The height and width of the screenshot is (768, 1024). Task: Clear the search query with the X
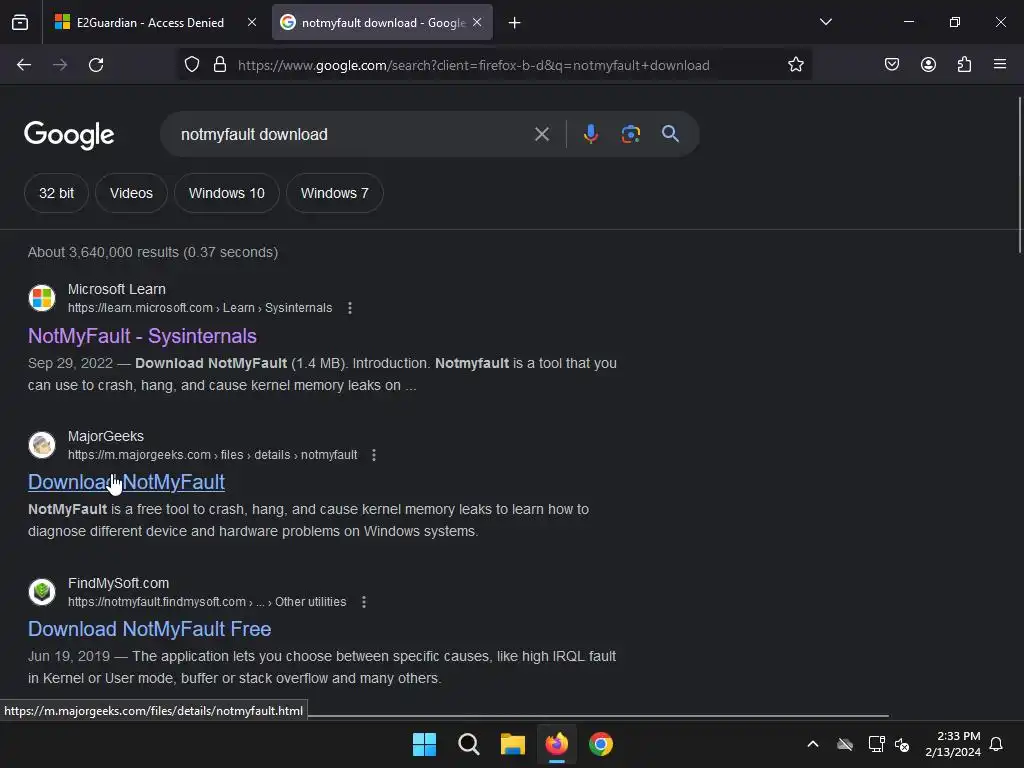(541, 135)
